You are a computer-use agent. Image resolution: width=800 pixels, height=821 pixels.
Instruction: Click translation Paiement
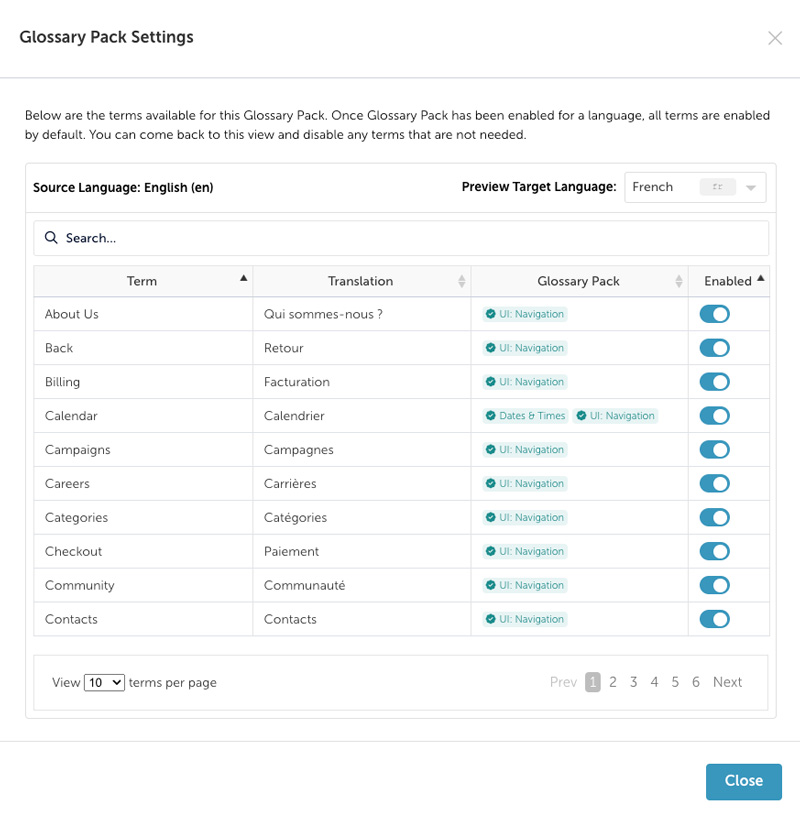coord(291,551)
